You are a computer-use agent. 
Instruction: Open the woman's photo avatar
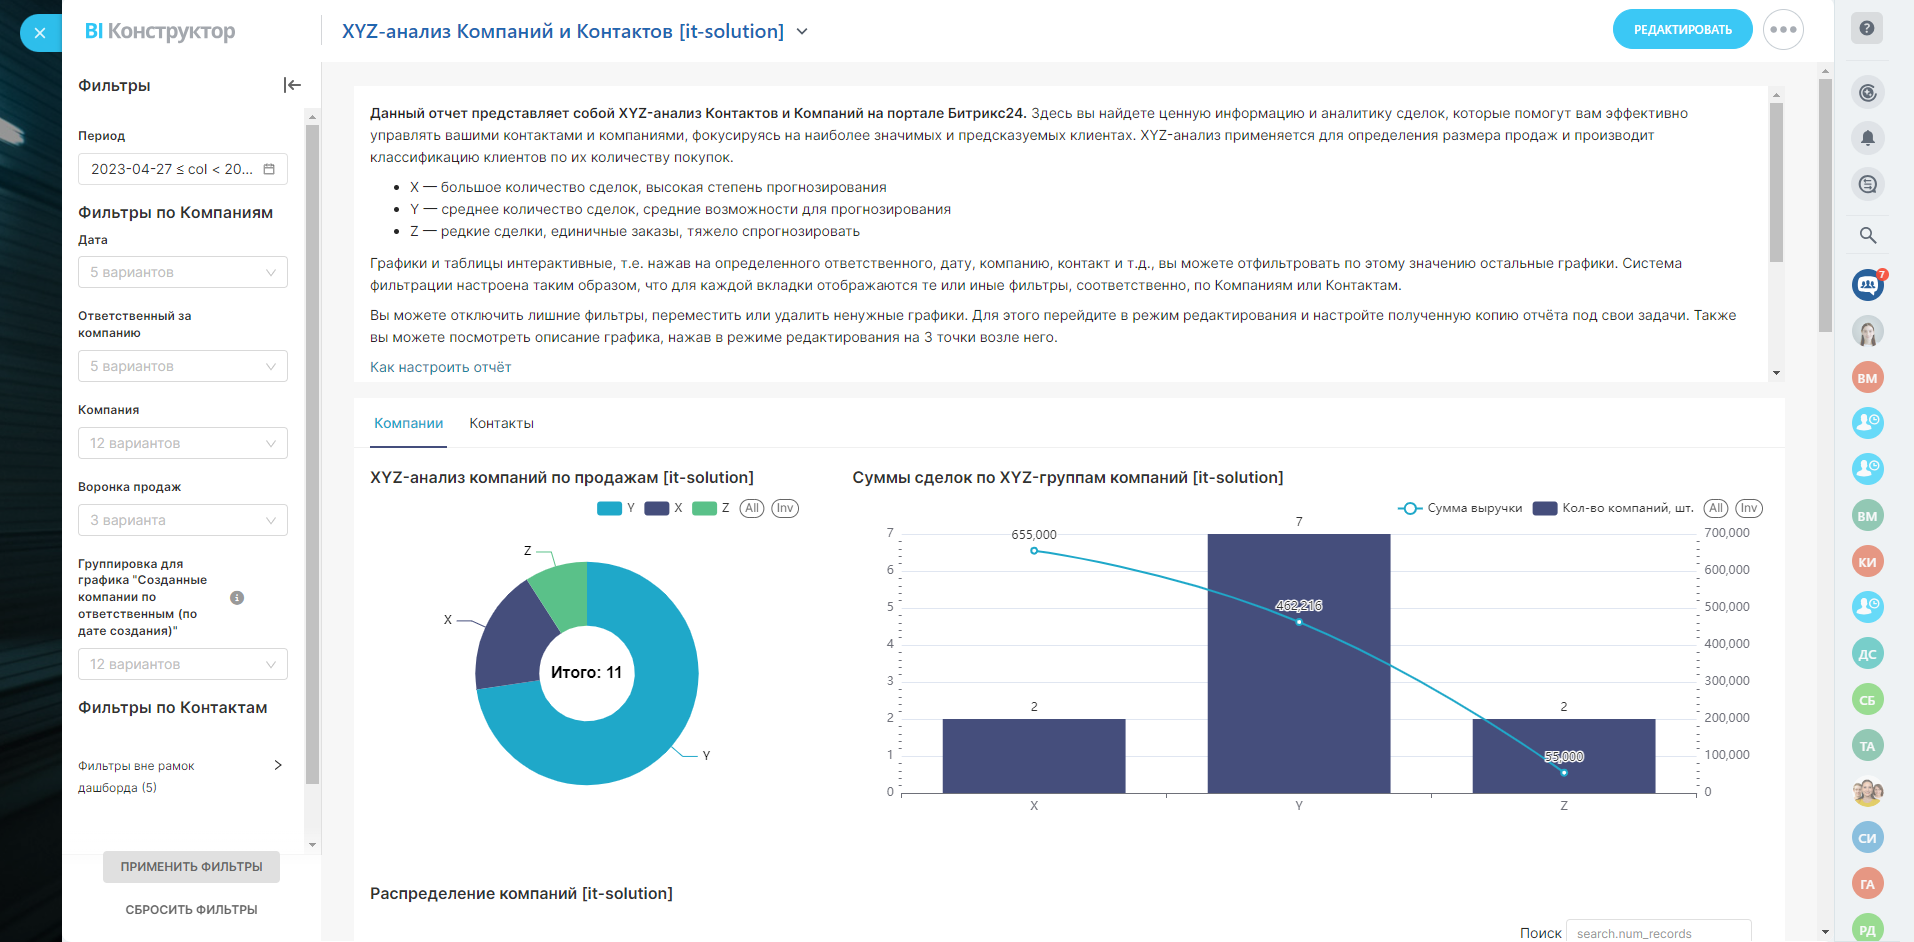1867,331
